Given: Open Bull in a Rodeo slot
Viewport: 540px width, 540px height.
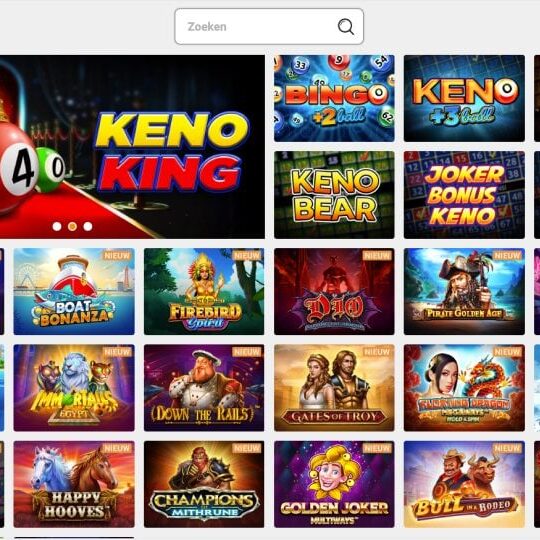Looking at the screenshot, I should (x=464, y=484).
